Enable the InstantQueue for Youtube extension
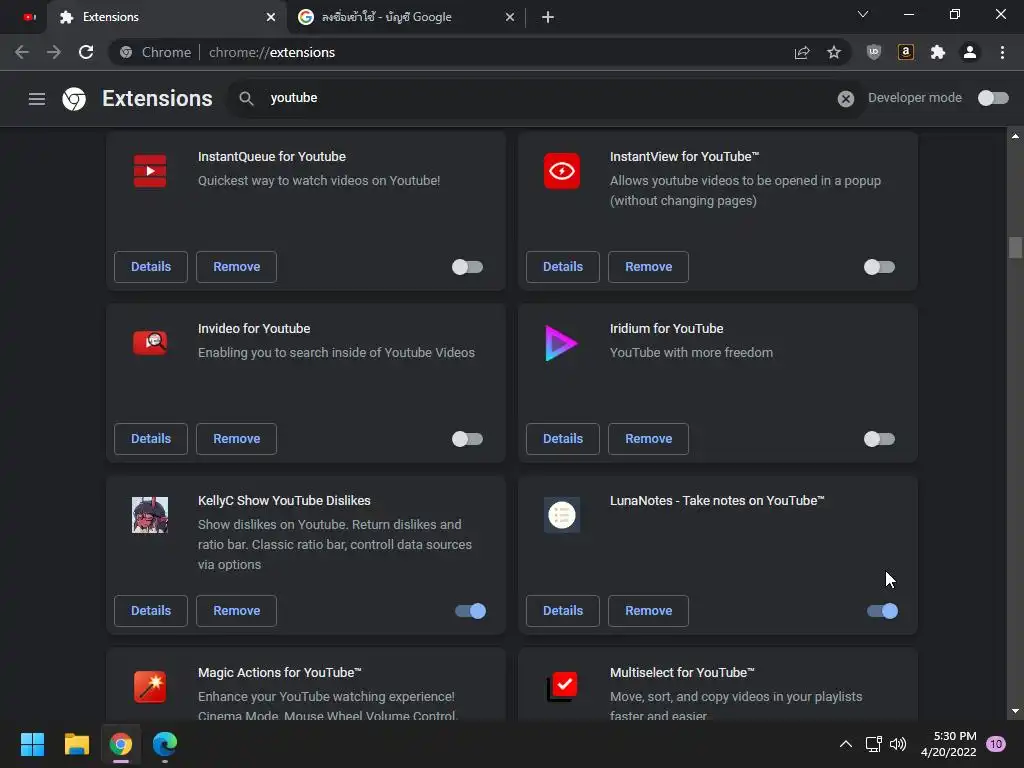 [x=467, y=267]
